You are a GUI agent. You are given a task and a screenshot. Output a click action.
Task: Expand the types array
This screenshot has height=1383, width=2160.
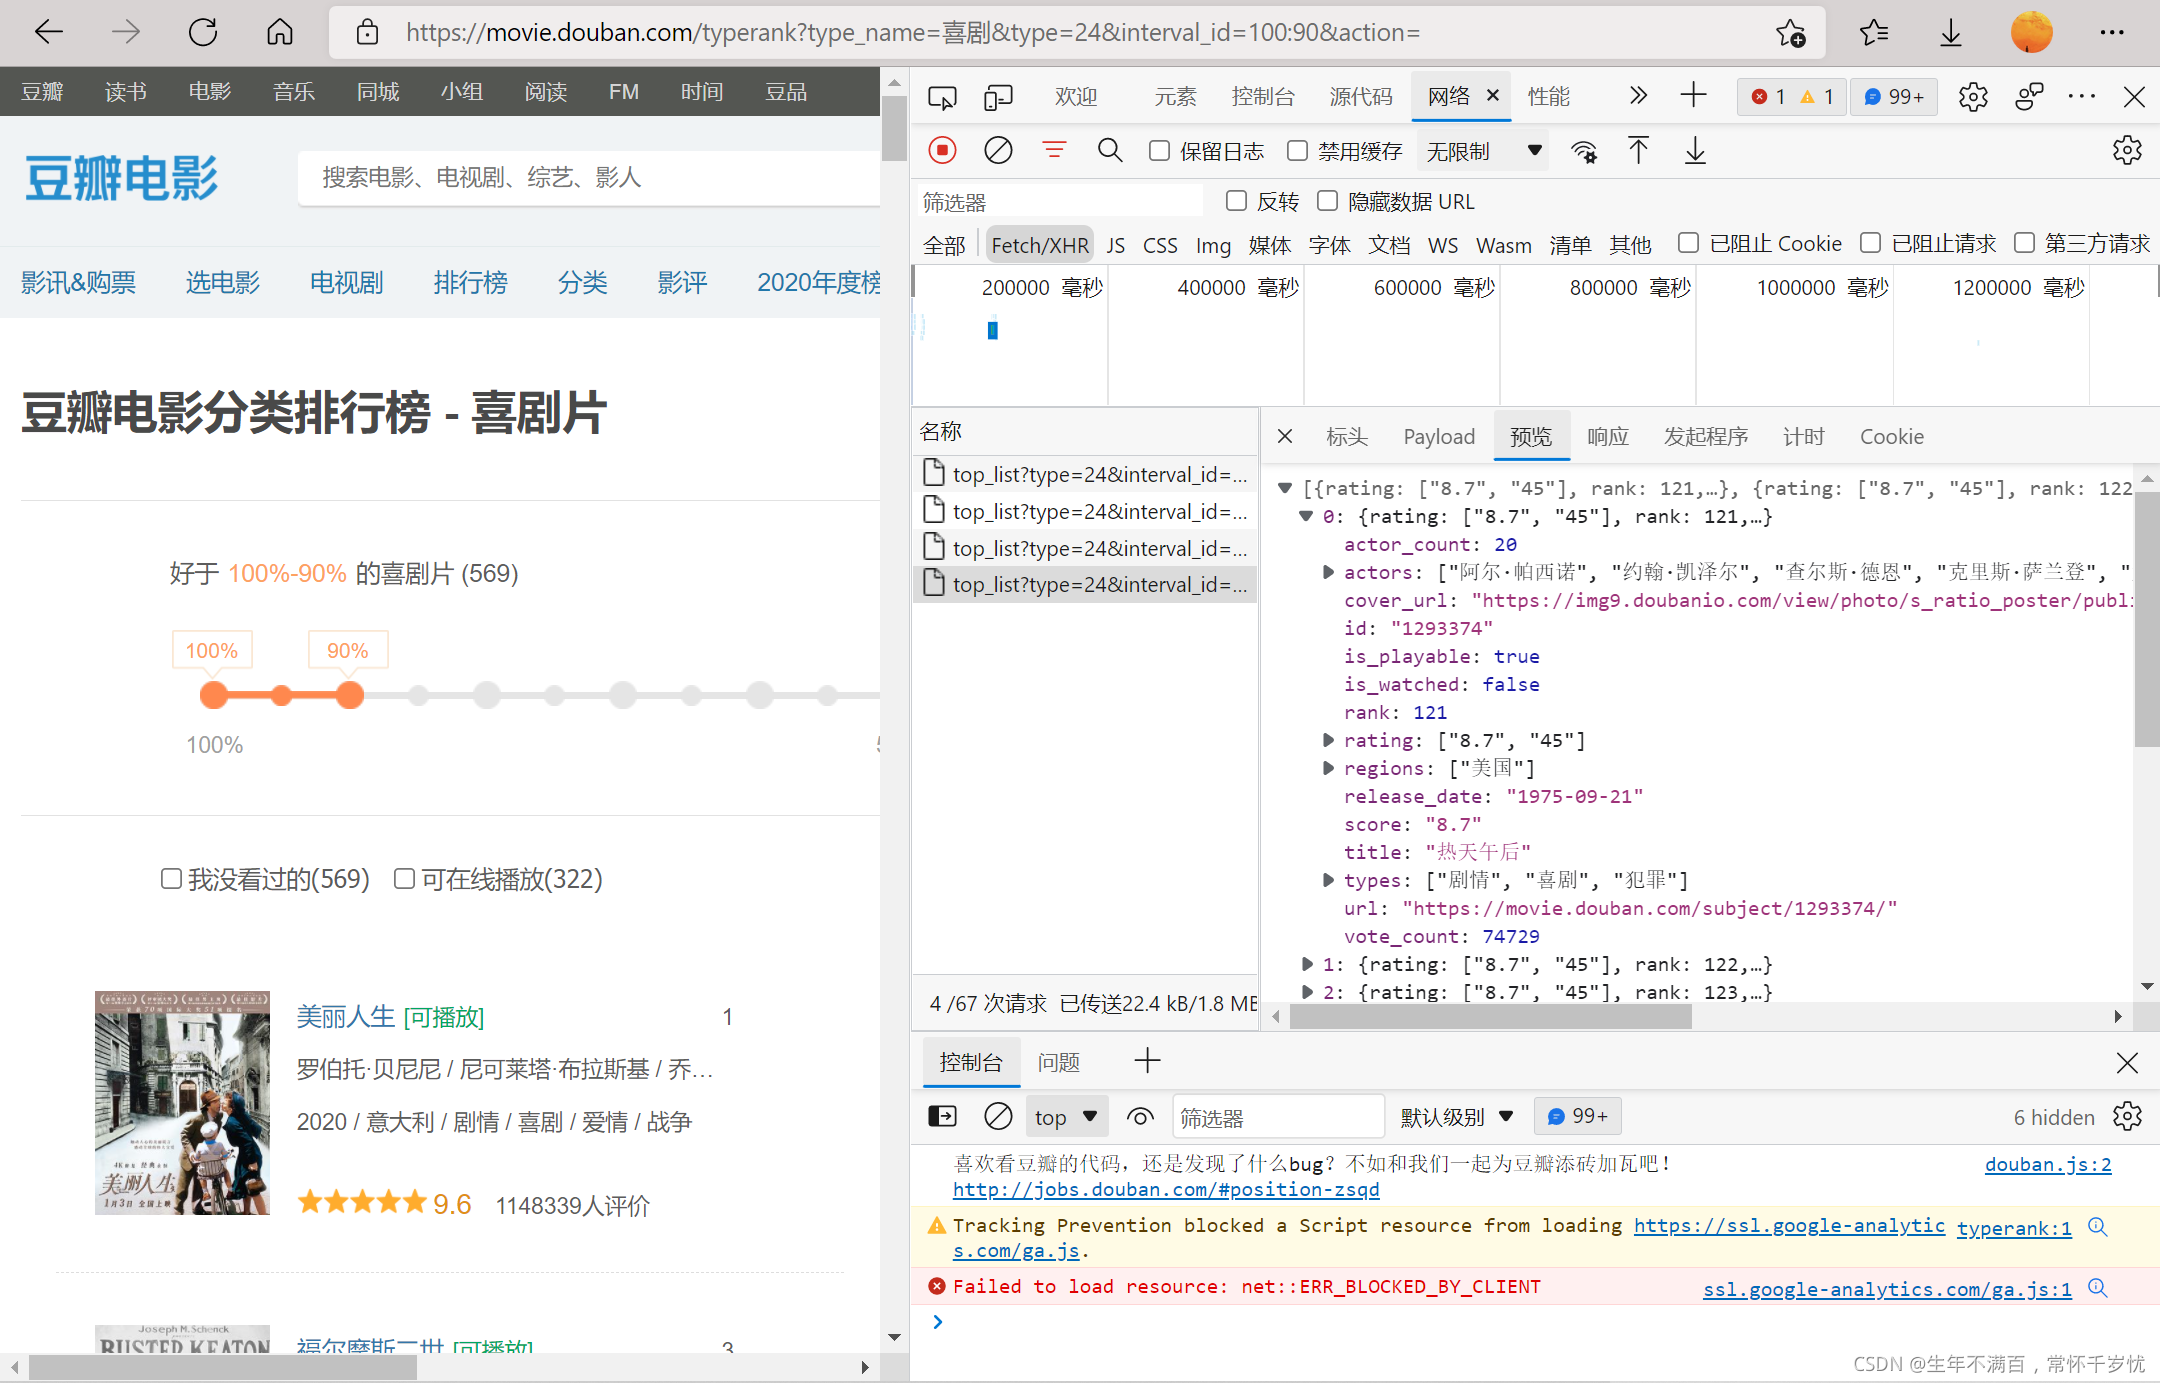(1328, 881)
